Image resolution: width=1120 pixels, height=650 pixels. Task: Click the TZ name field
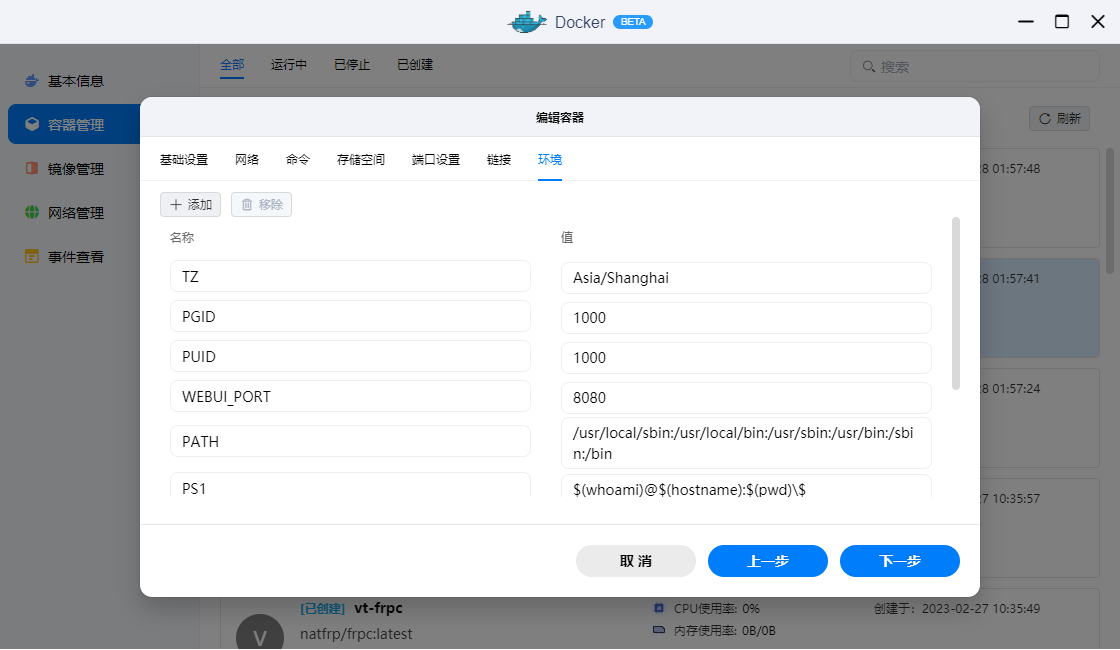tap(350, 276)
